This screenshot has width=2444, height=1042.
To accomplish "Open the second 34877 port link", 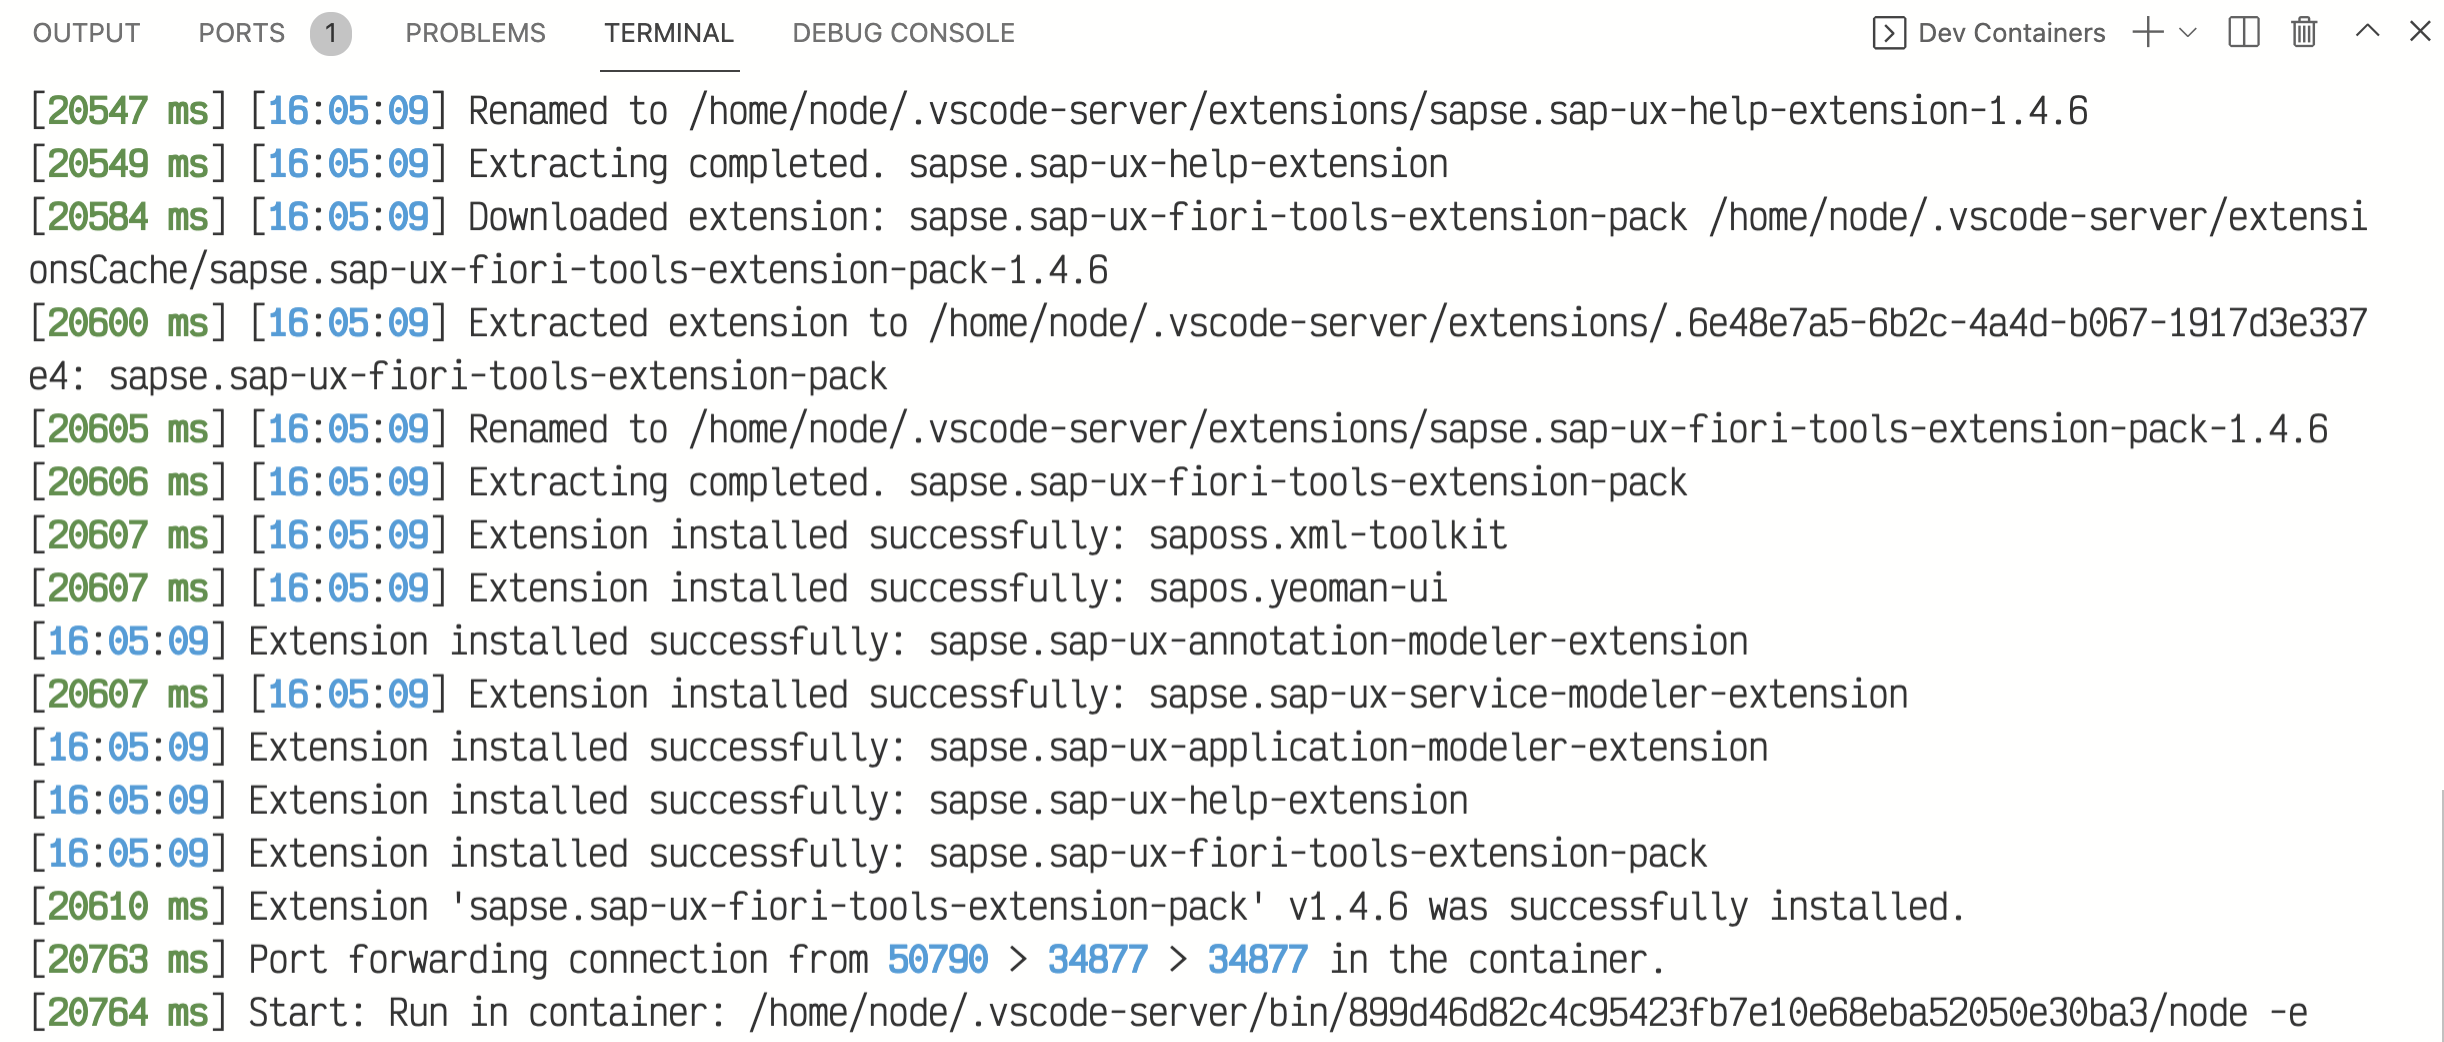I will coord(1257,960).
